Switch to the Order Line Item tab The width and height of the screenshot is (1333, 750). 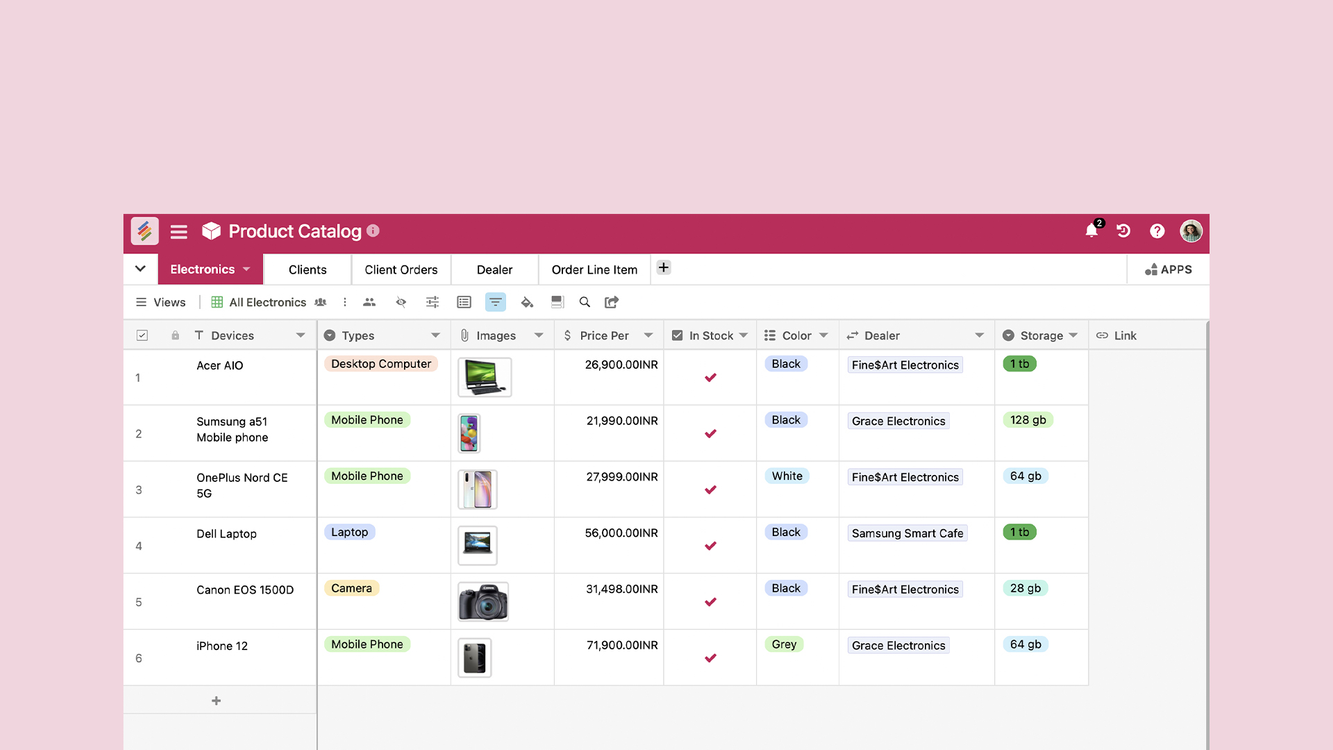[x=594, y=269]
